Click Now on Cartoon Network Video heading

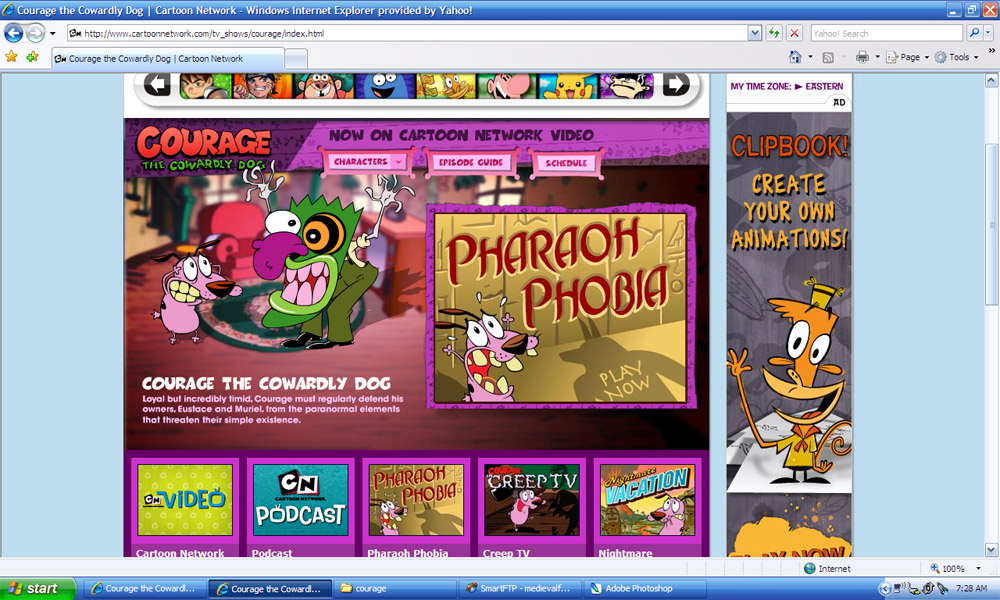pyautogui.click(x=461, y=135)
